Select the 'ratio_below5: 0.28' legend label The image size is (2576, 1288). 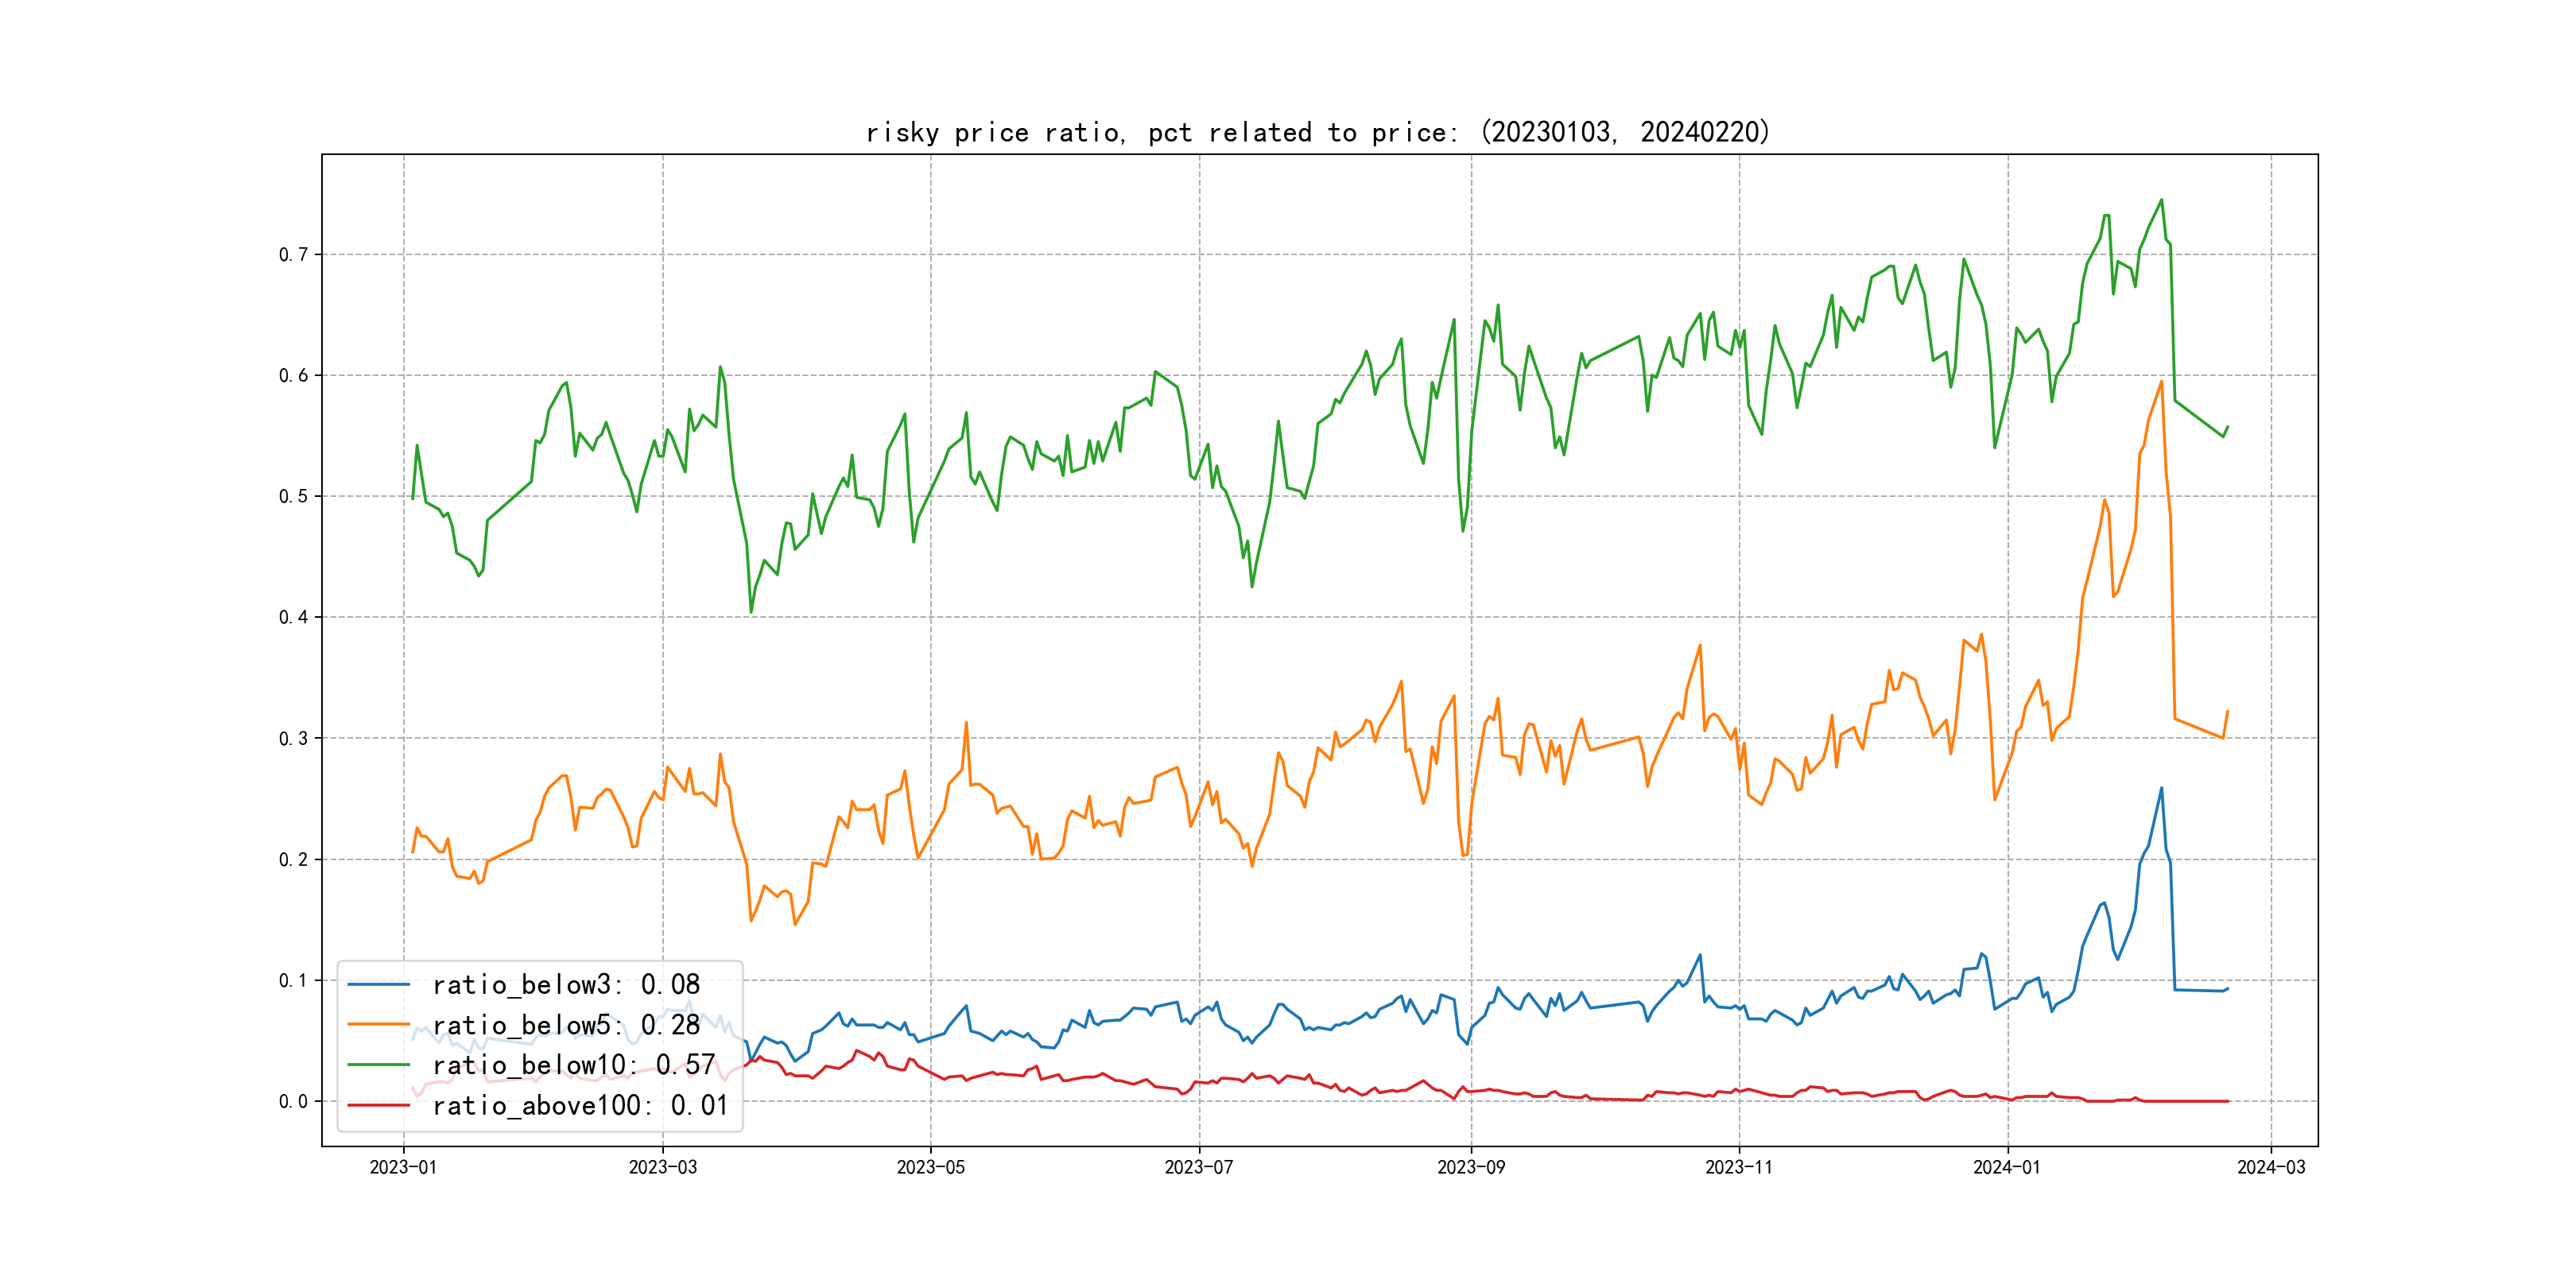pos(566,1025)
